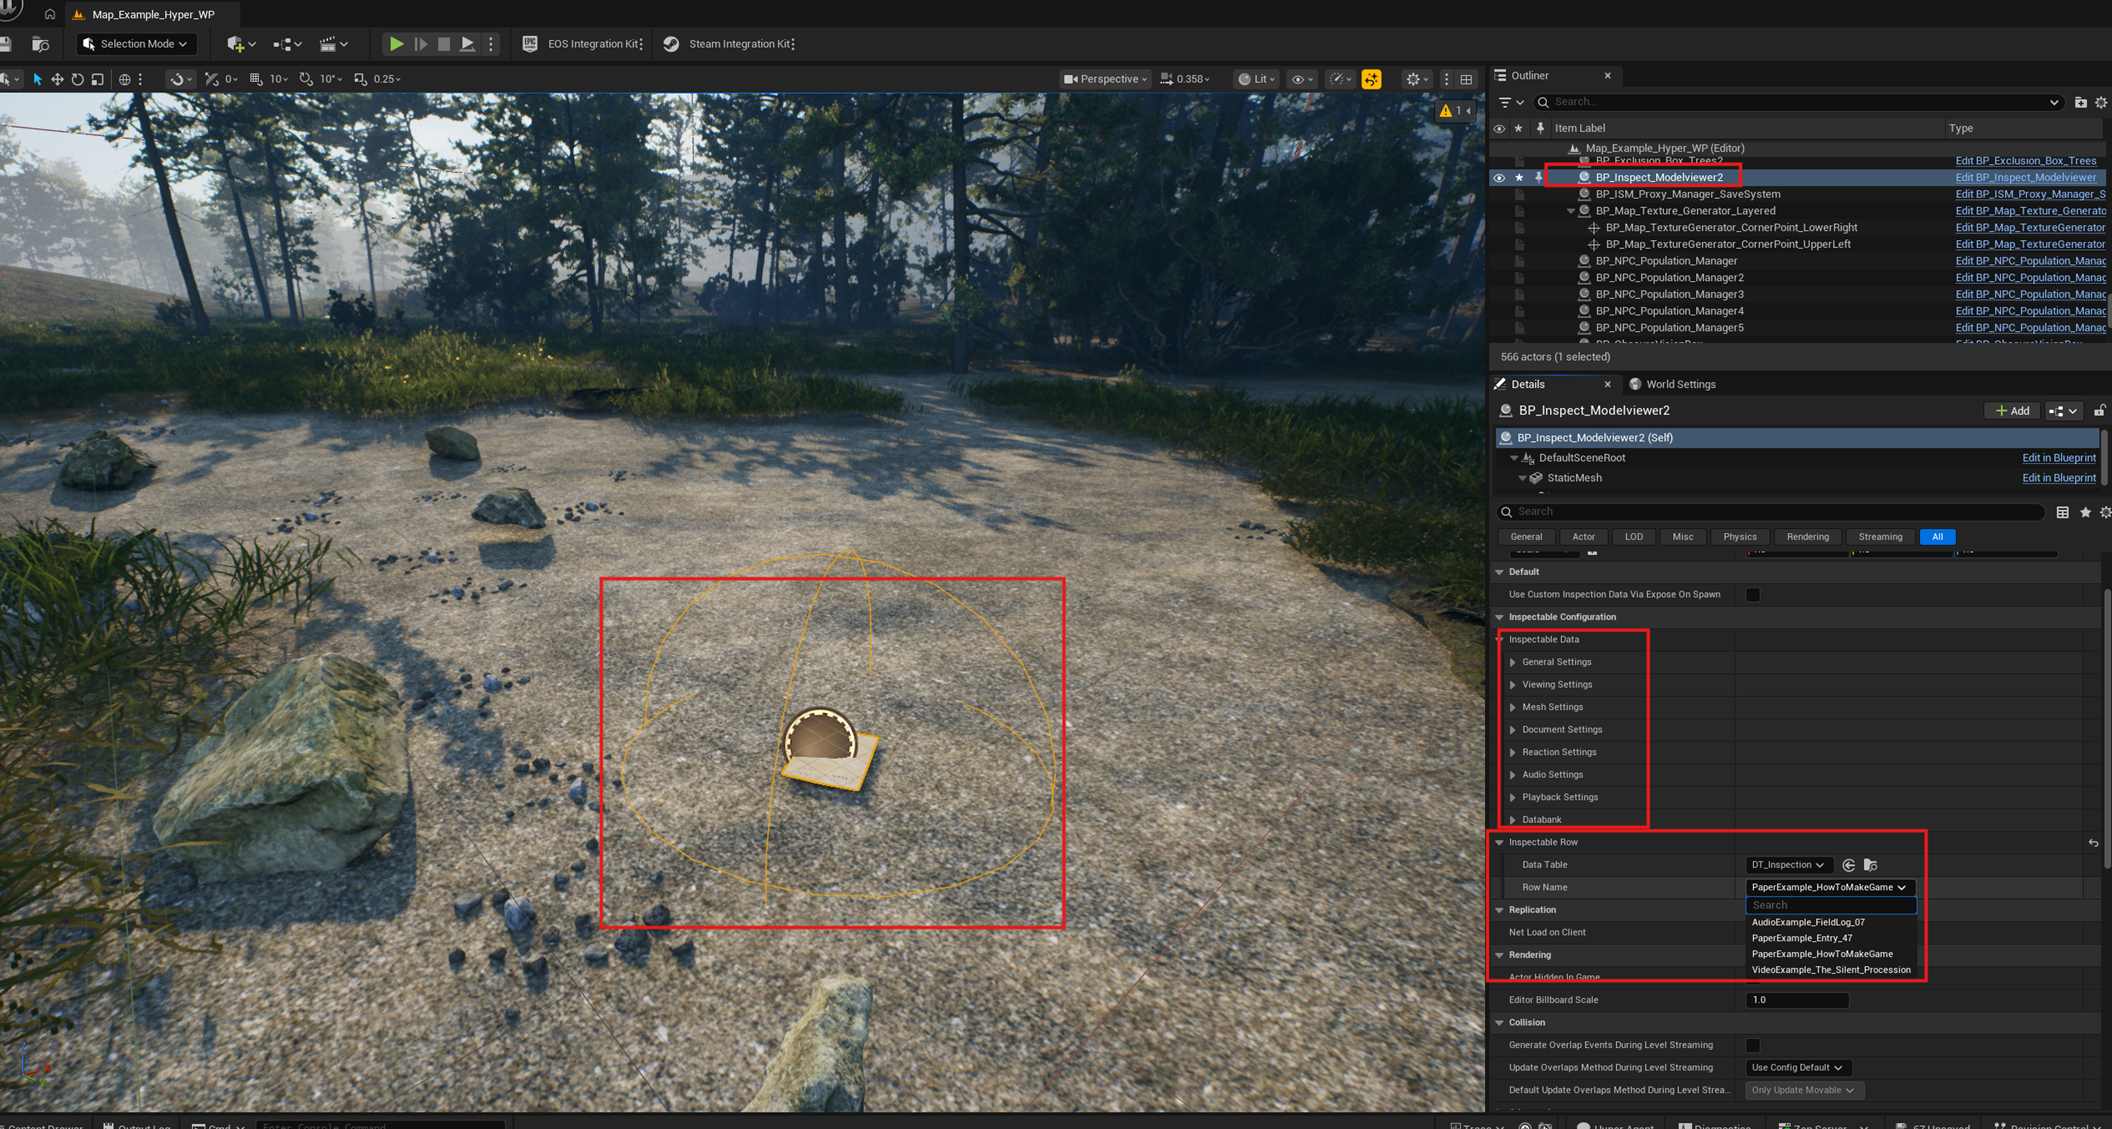The height and width of the screenshot is (1129, 2112).
Task: Open the content browse folder icon
Action: tap(40, 44)
